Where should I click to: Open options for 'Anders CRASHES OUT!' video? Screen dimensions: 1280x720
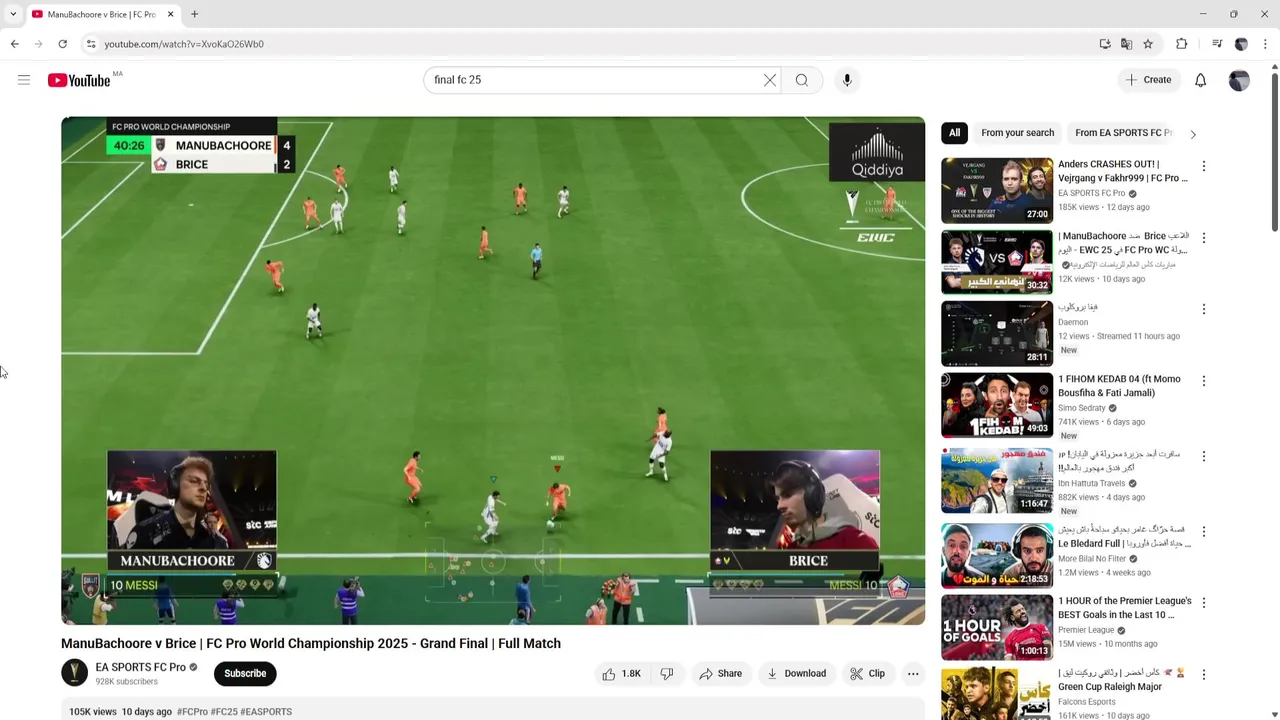[1203, 166]
